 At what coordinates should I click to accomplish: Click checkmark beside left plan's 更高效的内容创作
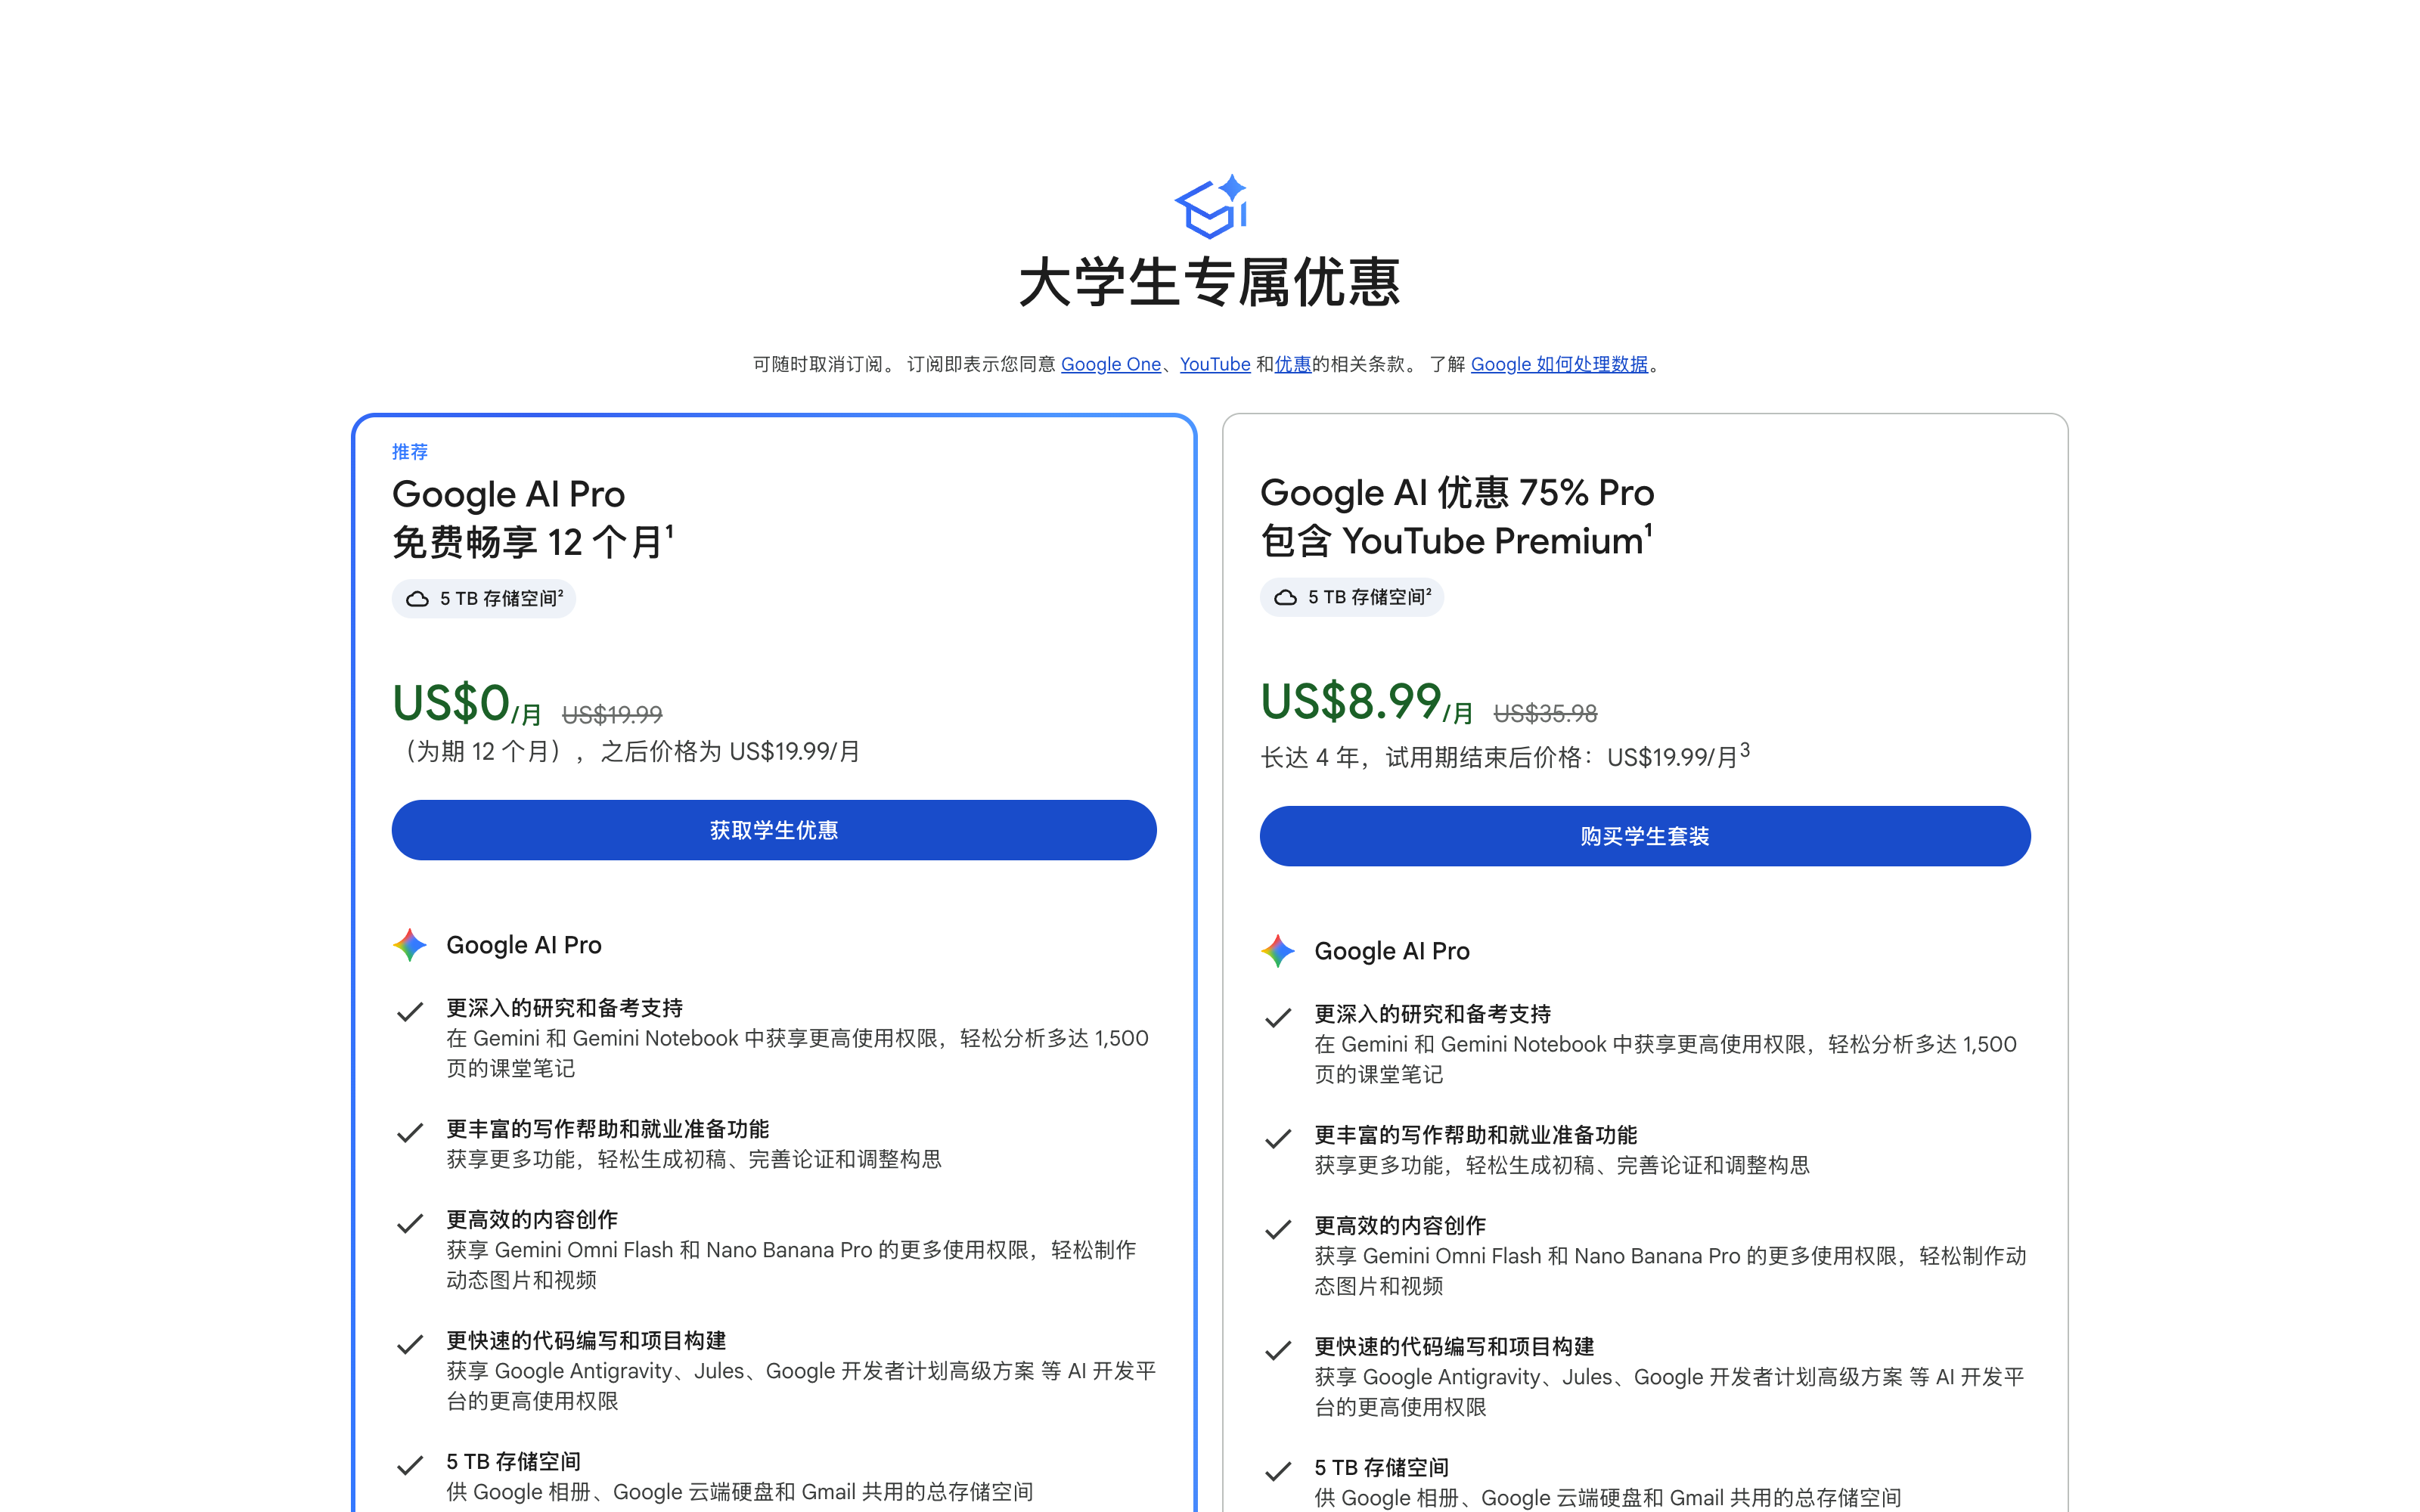(410, 1224)
